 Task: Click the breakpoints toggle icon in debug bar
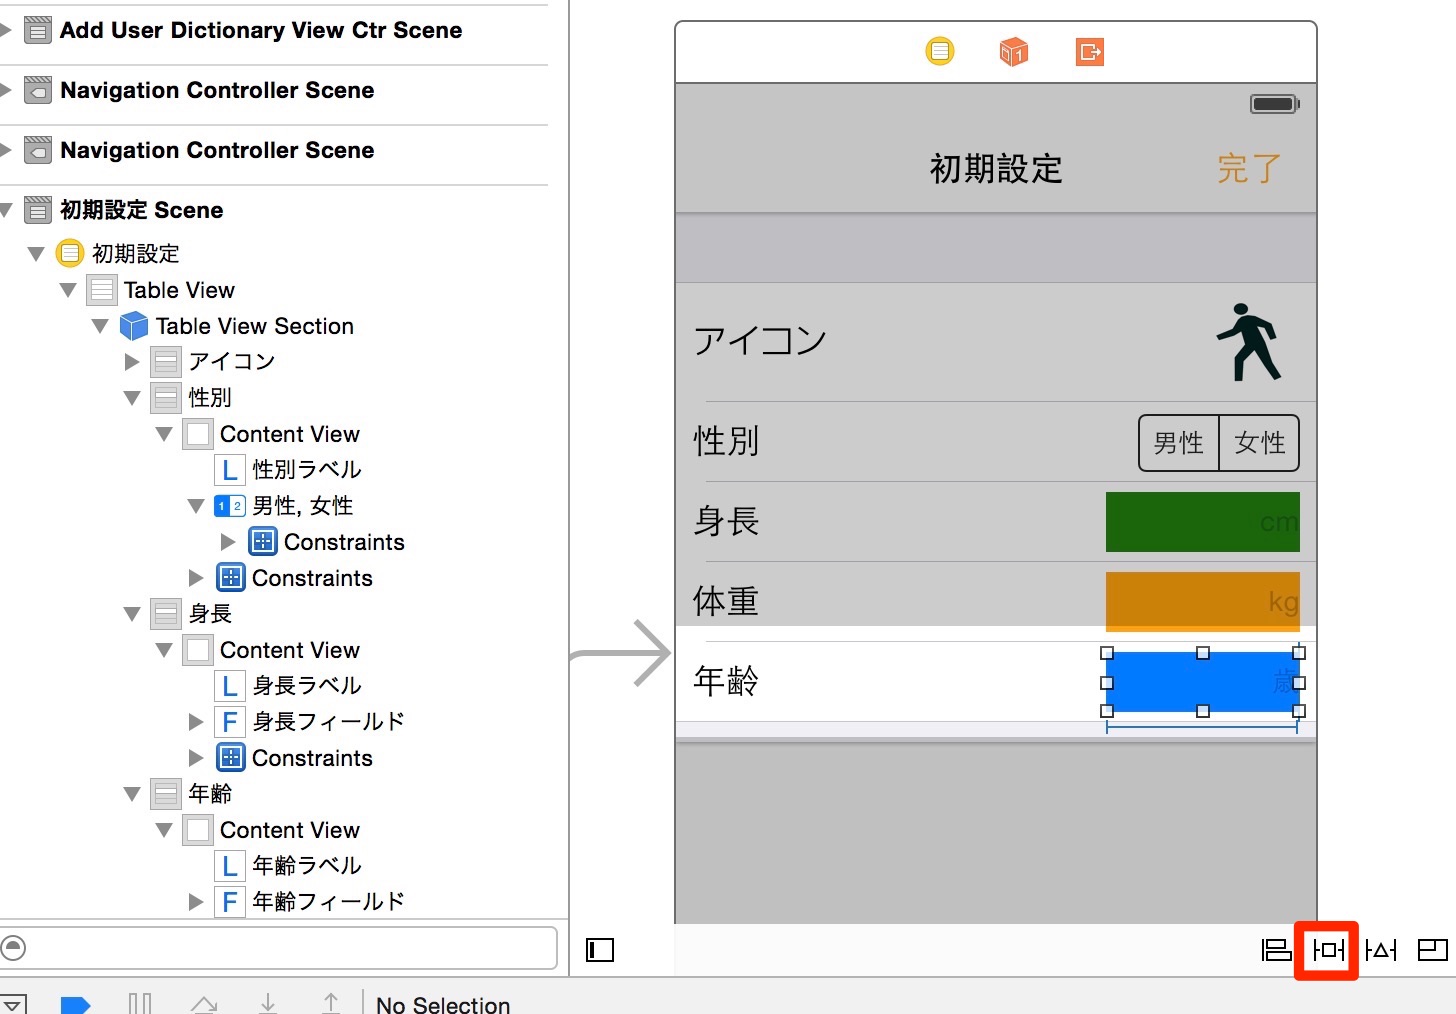pos(76,1004)
